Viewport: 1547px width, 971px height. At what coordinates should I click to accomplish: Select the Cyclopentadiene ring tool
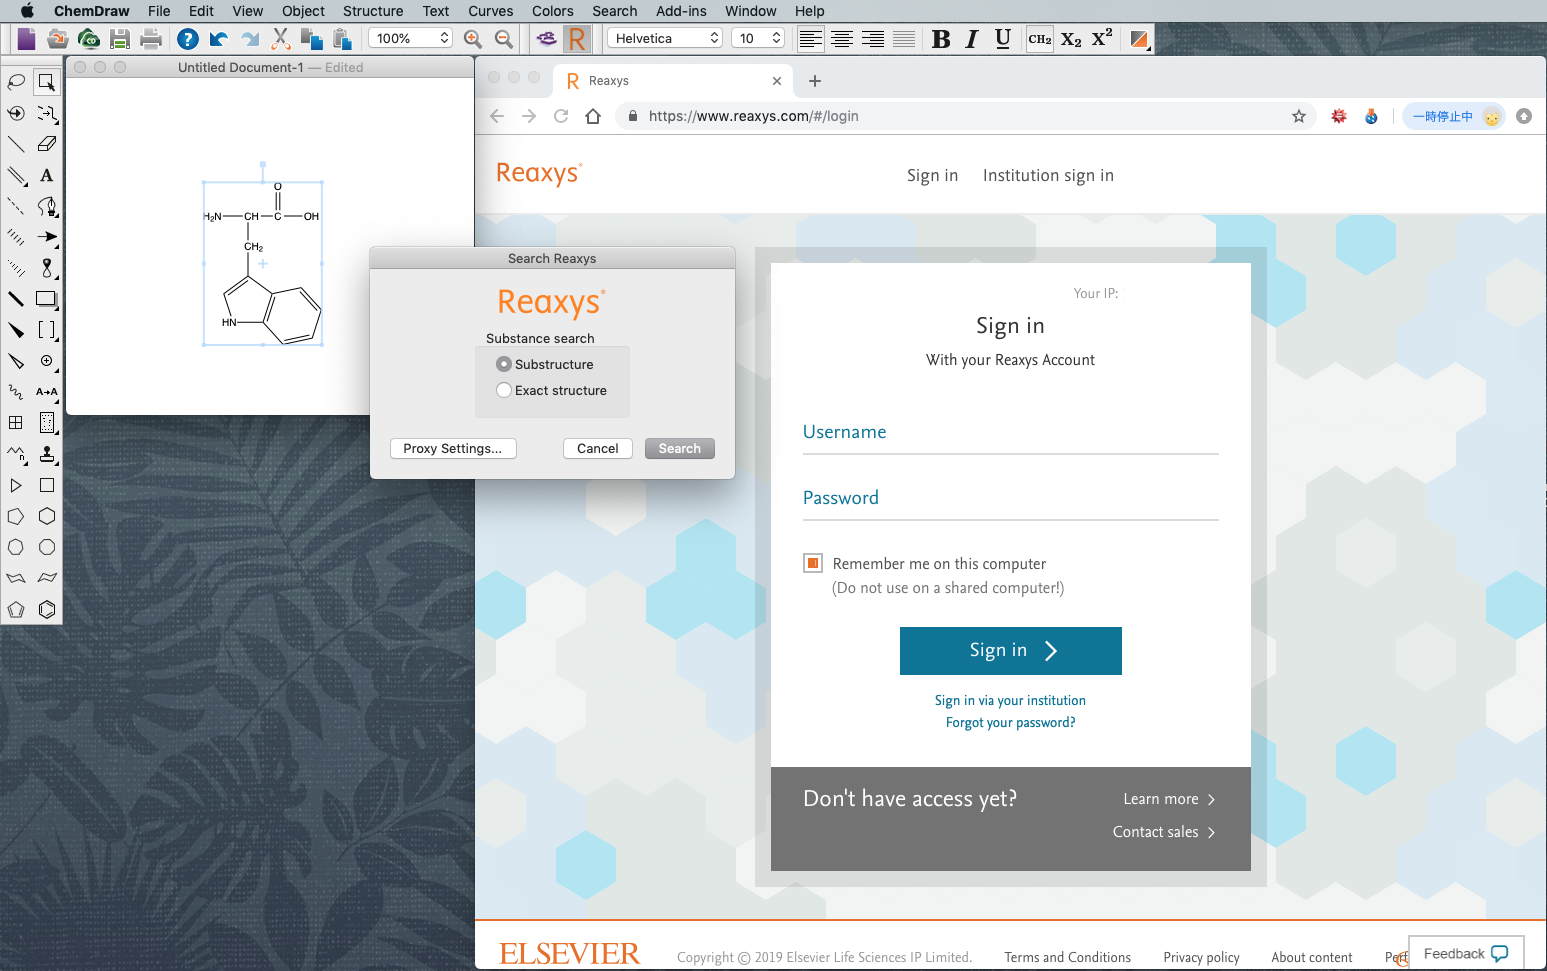pyautogui.click(x=16, y=609)
